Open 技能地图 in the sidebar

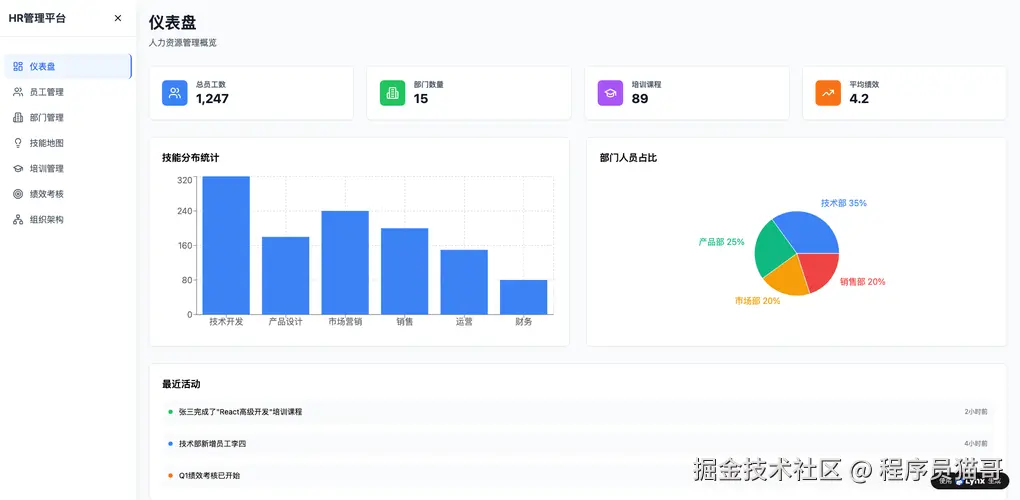(x=68, y=143)
